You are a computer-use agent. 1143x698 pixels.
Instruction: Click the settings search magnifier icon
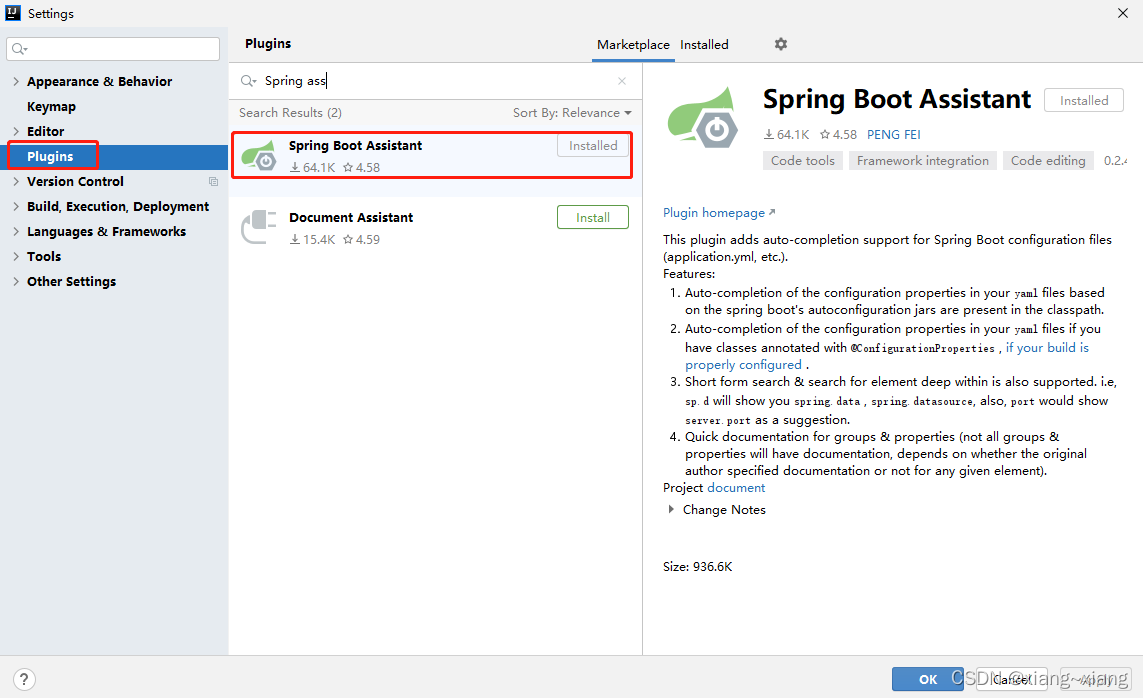pyautogui.click(x=20, y=49)
